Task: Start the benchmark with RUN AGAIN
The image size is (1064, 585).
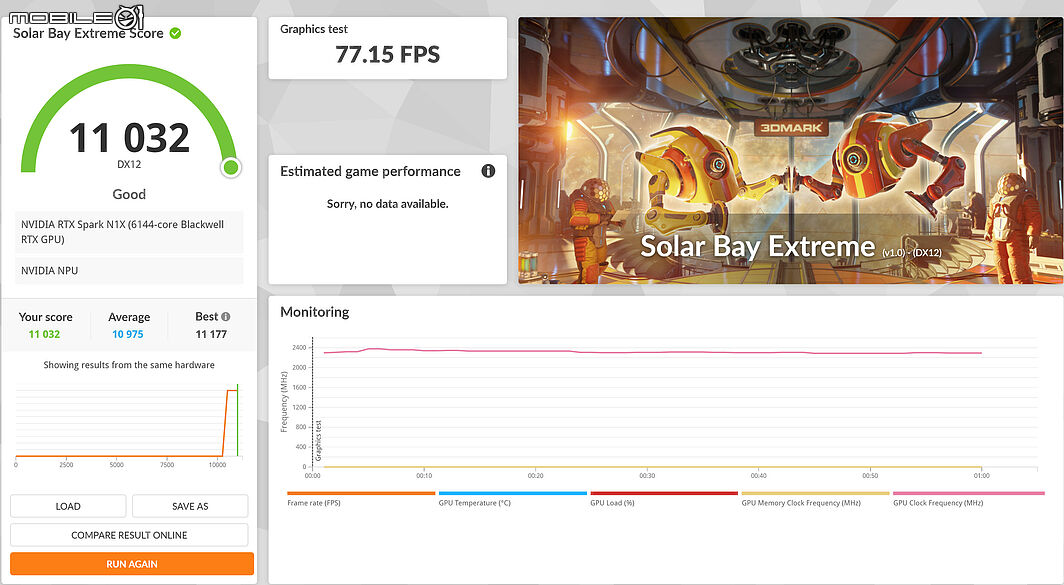Action: tap(132, 564)
